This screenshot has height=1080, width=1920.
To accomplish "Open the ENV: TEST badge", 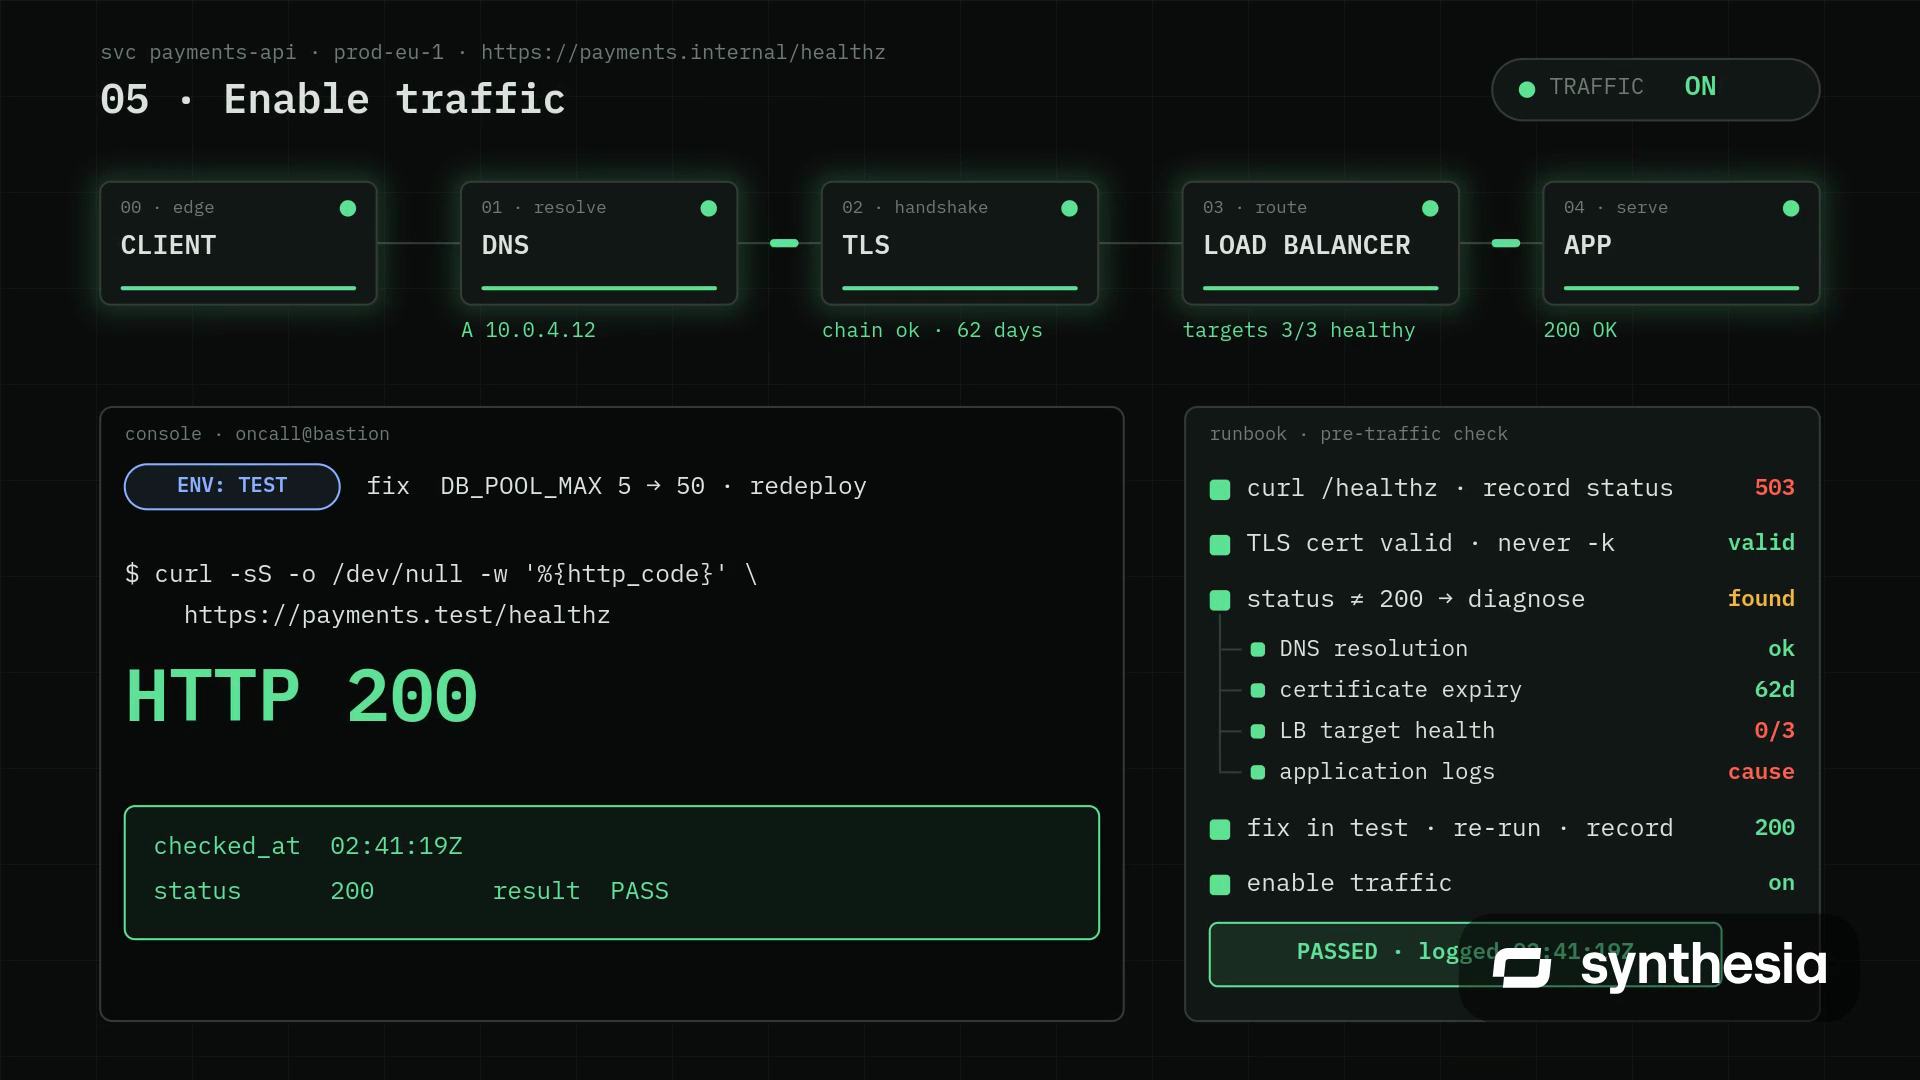I will [232, 486].
